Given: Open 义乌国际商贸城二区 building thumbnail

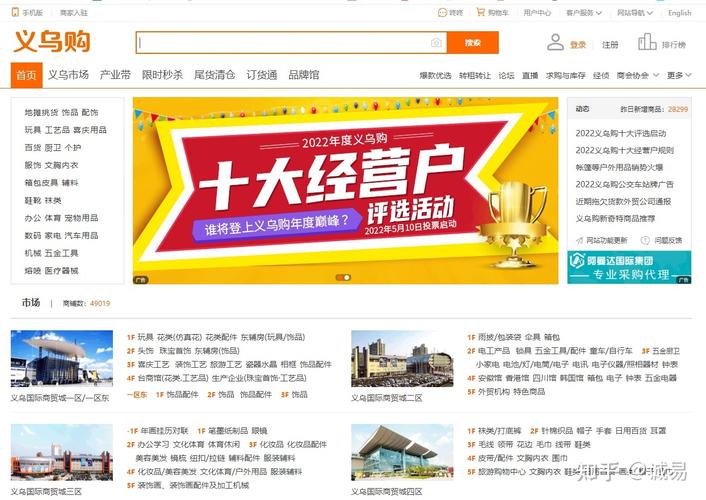Looking at the screenshot, I should coord(402,358).
